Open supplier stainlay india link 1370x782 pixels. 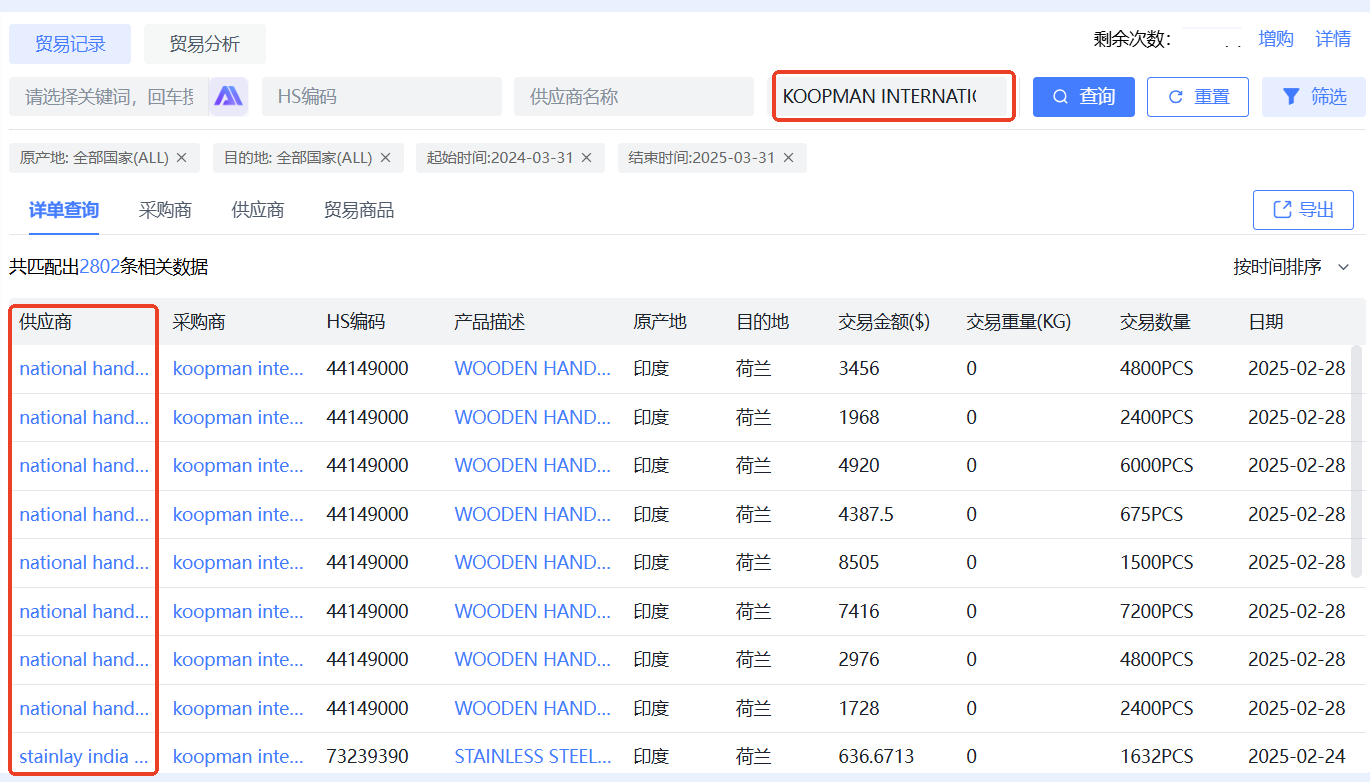tap(84, 756)
